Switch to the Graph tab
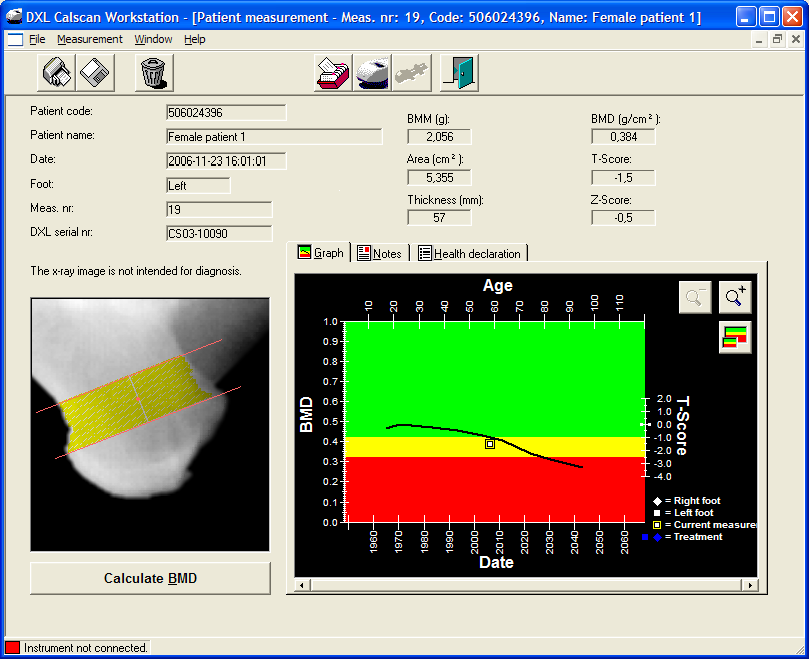 (320, 253)
